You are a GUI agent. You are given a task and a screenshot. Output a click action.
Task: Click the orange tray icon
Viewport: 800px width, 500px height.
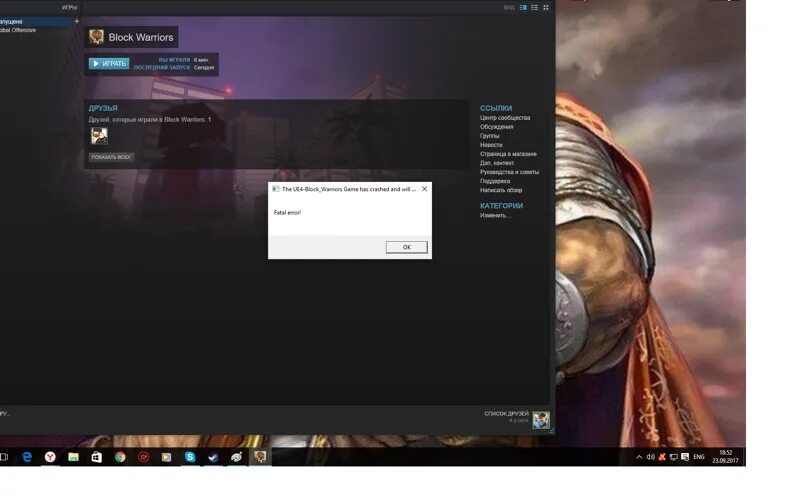(662, 457)
